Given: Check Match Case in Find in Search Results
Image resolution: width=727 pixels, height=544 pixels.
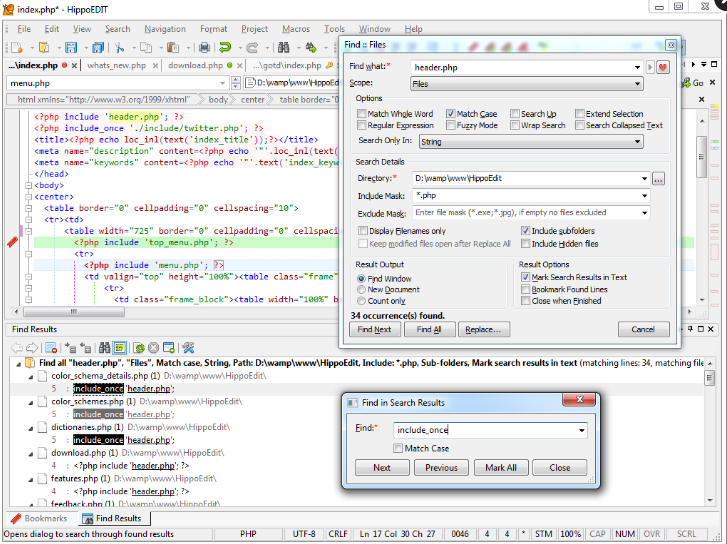Looking at the screenshot, I should click(398, 448).
